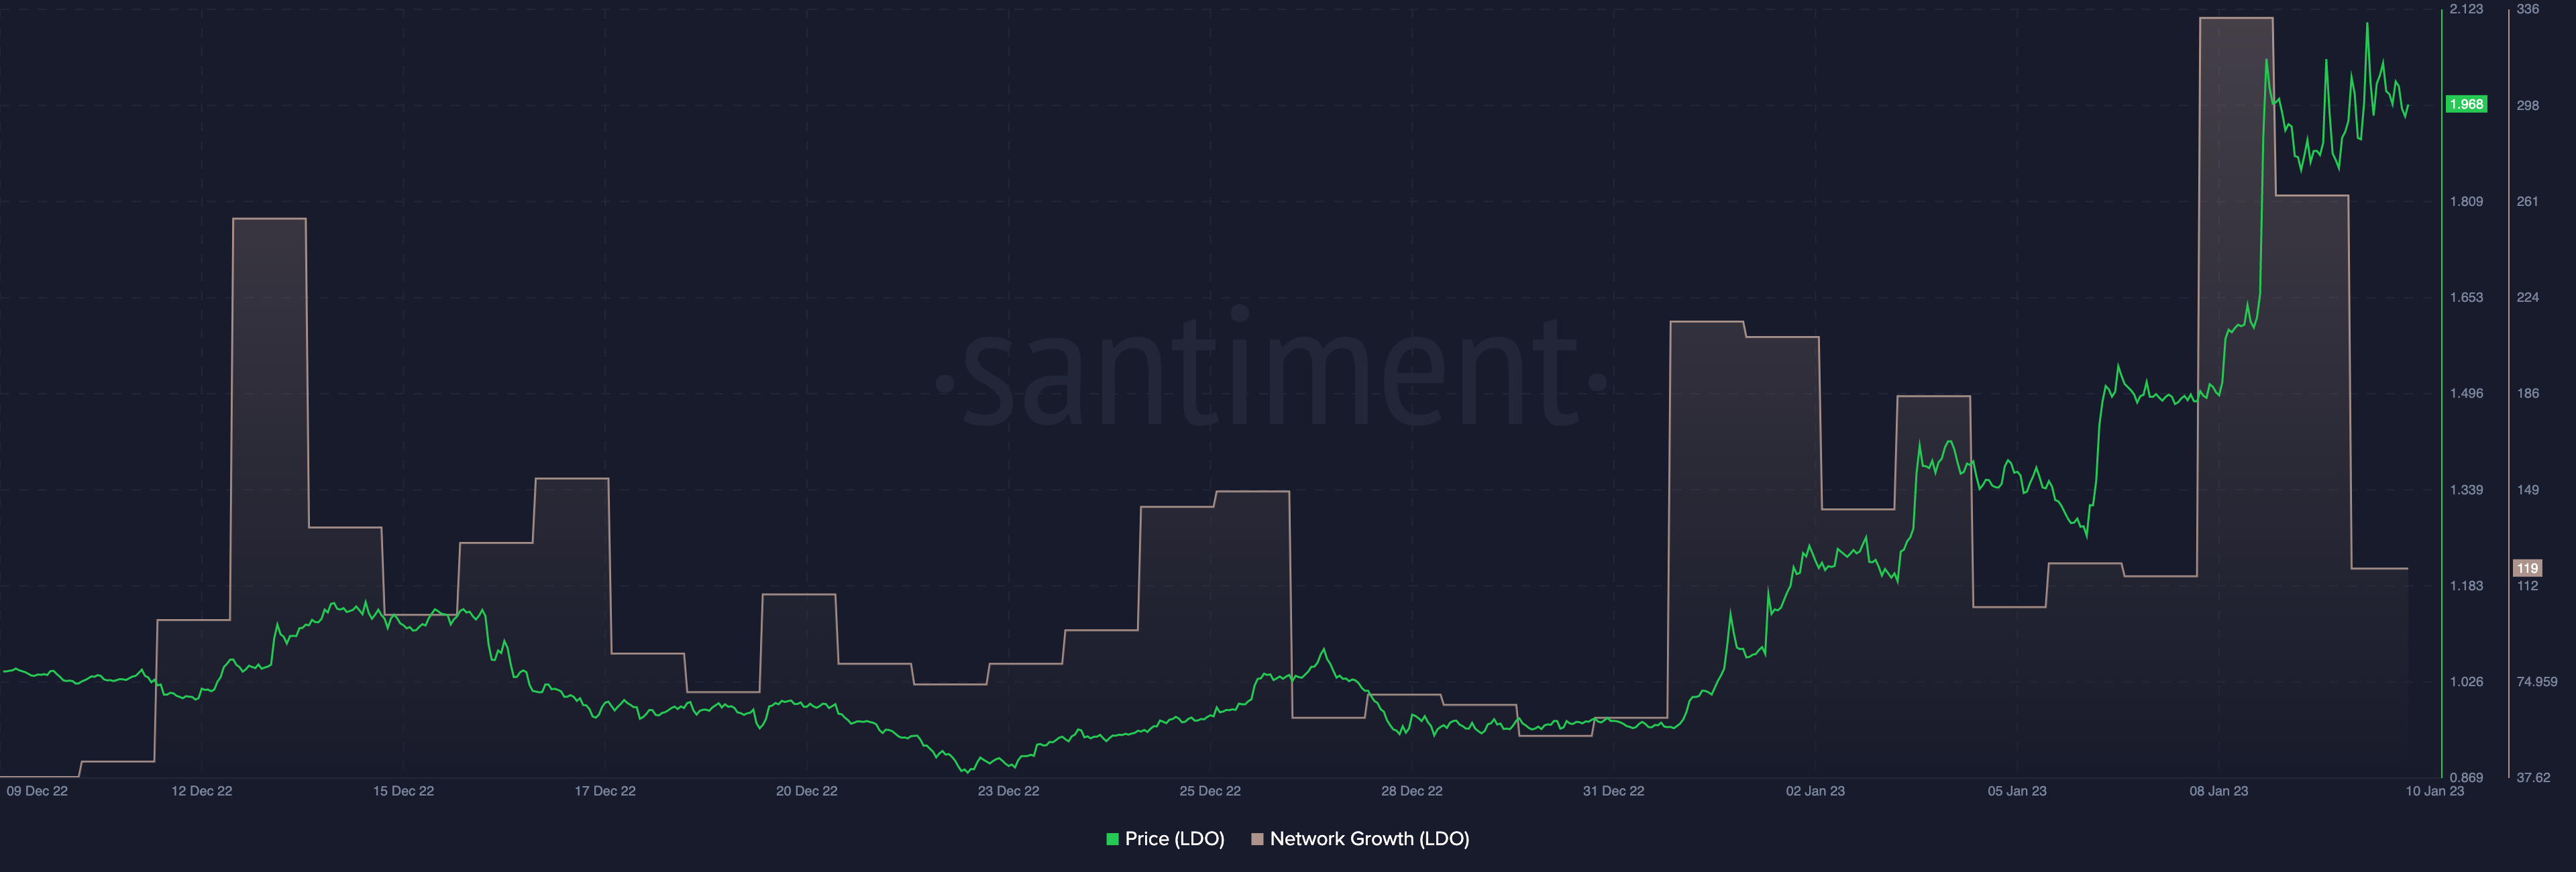The height and width of the screenshot is (872, 2576).
Task: Click the 1.026 price axis value
Action: [x=2466, y=681]
